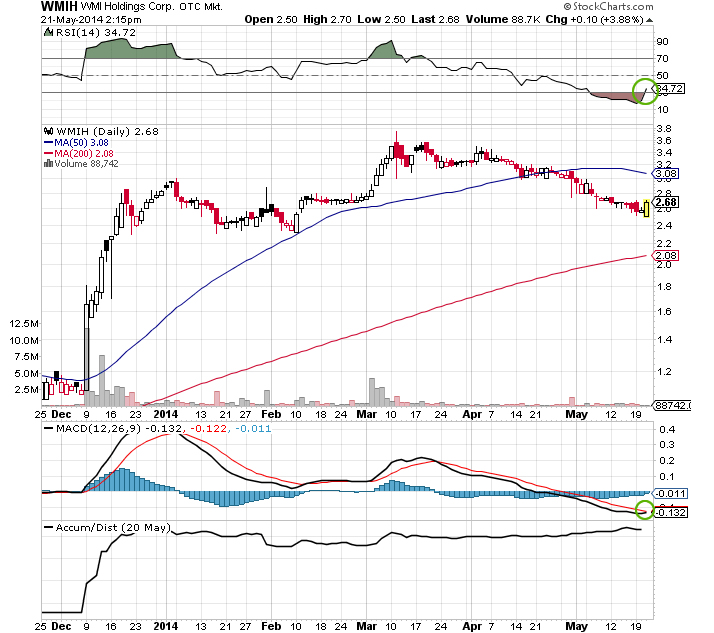Viewport: 714px width, 633px height.
Task: Click the Open 2.50 quote value
Action: click(x=270, y=20)
